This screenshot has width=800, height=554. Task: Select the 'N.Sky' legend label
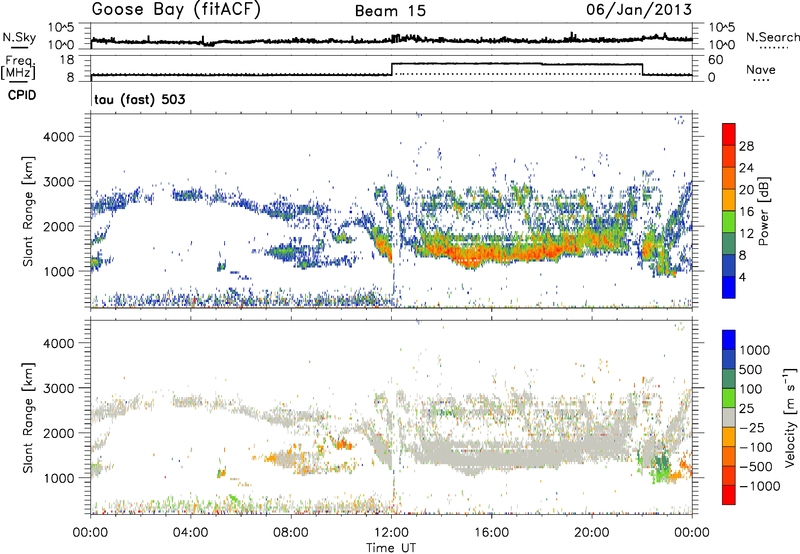19,37
